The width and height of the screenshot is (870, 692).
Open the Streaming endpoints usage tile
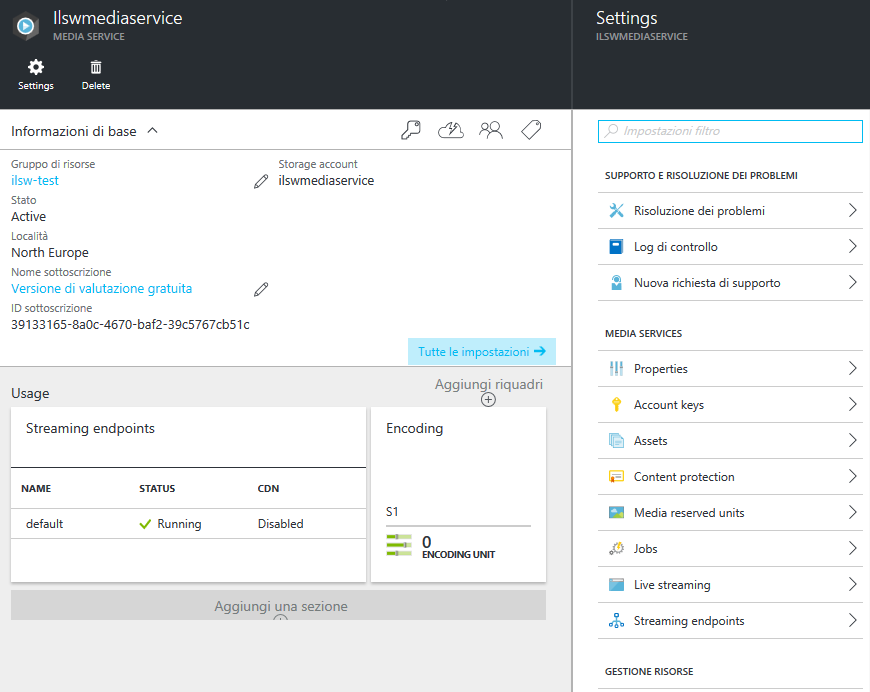pyautogui.click(x=189, y=494)
